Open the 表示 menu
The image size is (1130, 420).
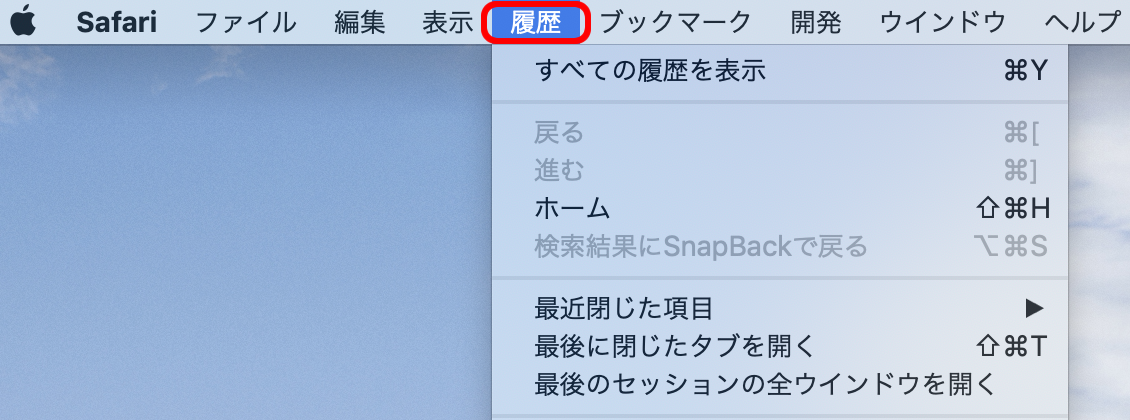447,22
